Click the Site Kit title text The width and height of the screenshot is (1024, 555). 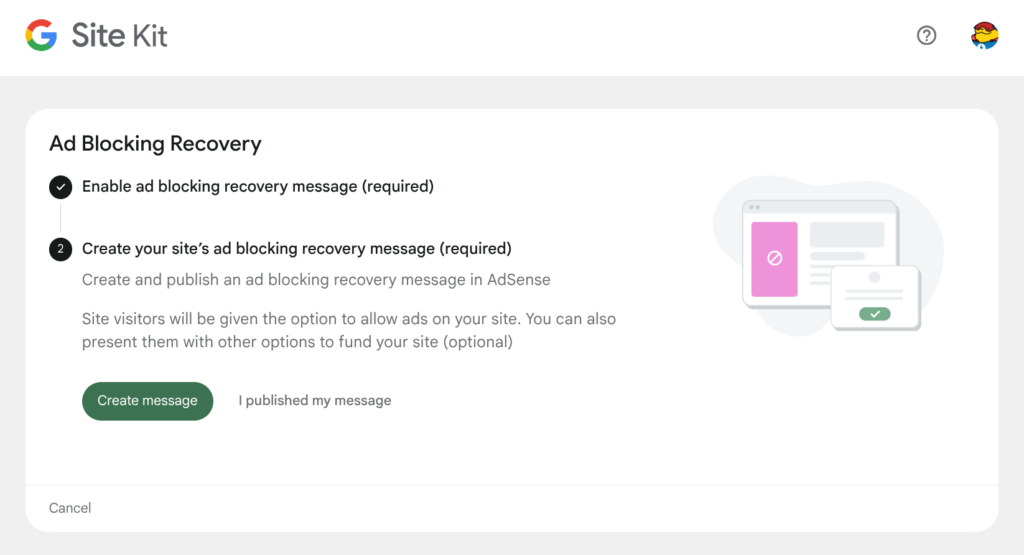[x=120, y=35]
